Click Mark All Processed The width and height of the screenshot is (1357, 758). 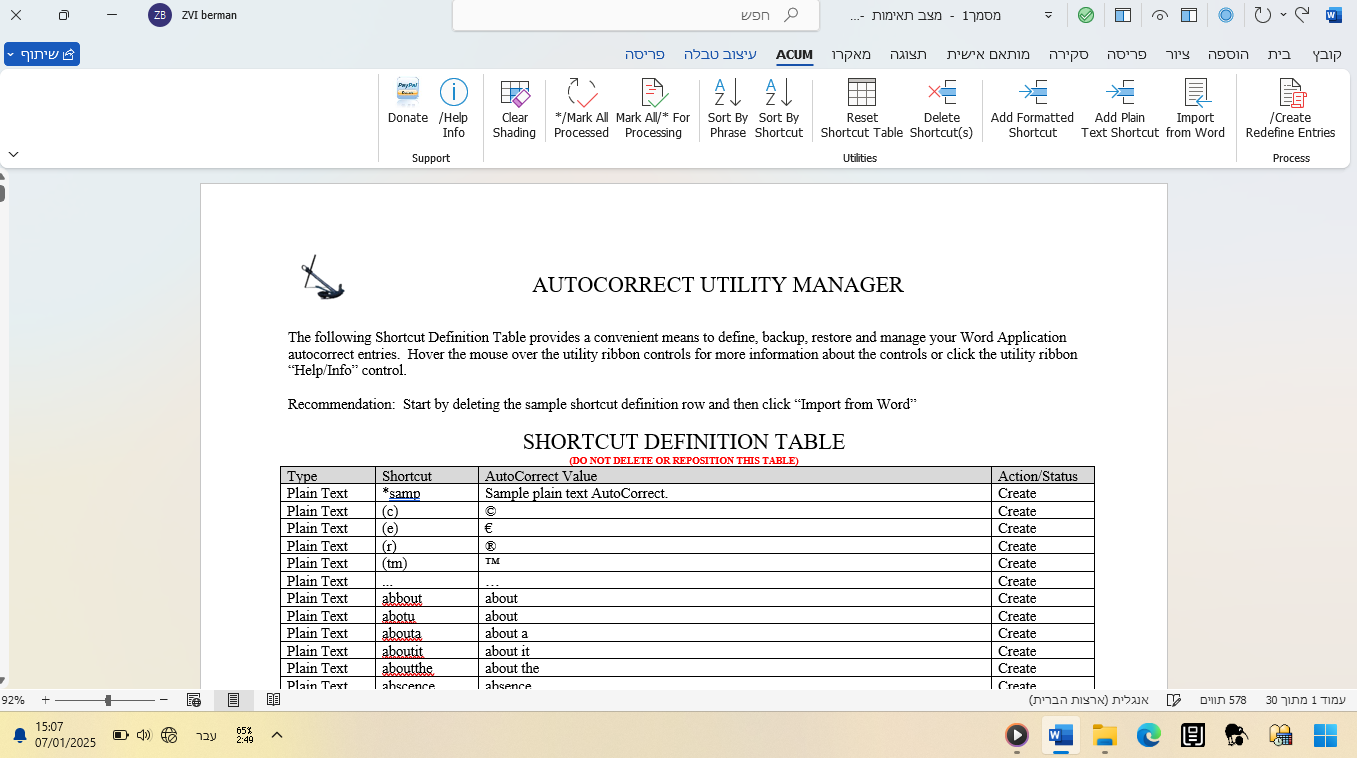click(581, 109)
